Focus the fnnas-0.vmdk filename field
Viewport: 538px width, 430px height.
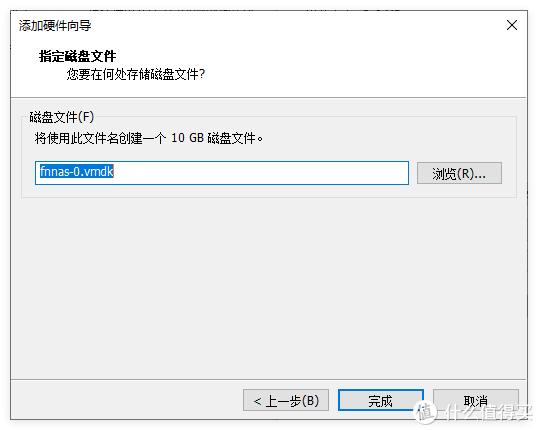point(222,173)
